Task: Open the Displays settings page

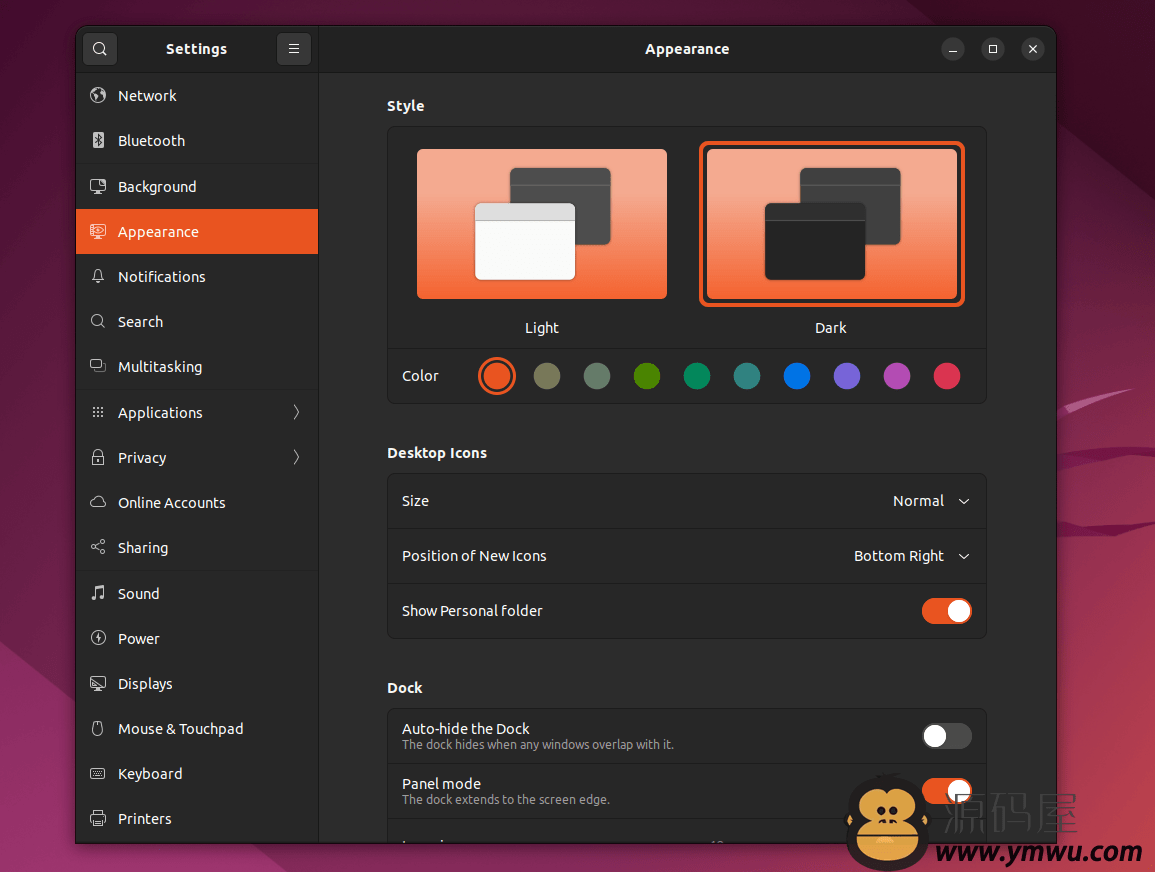Action: coord(197,683)
